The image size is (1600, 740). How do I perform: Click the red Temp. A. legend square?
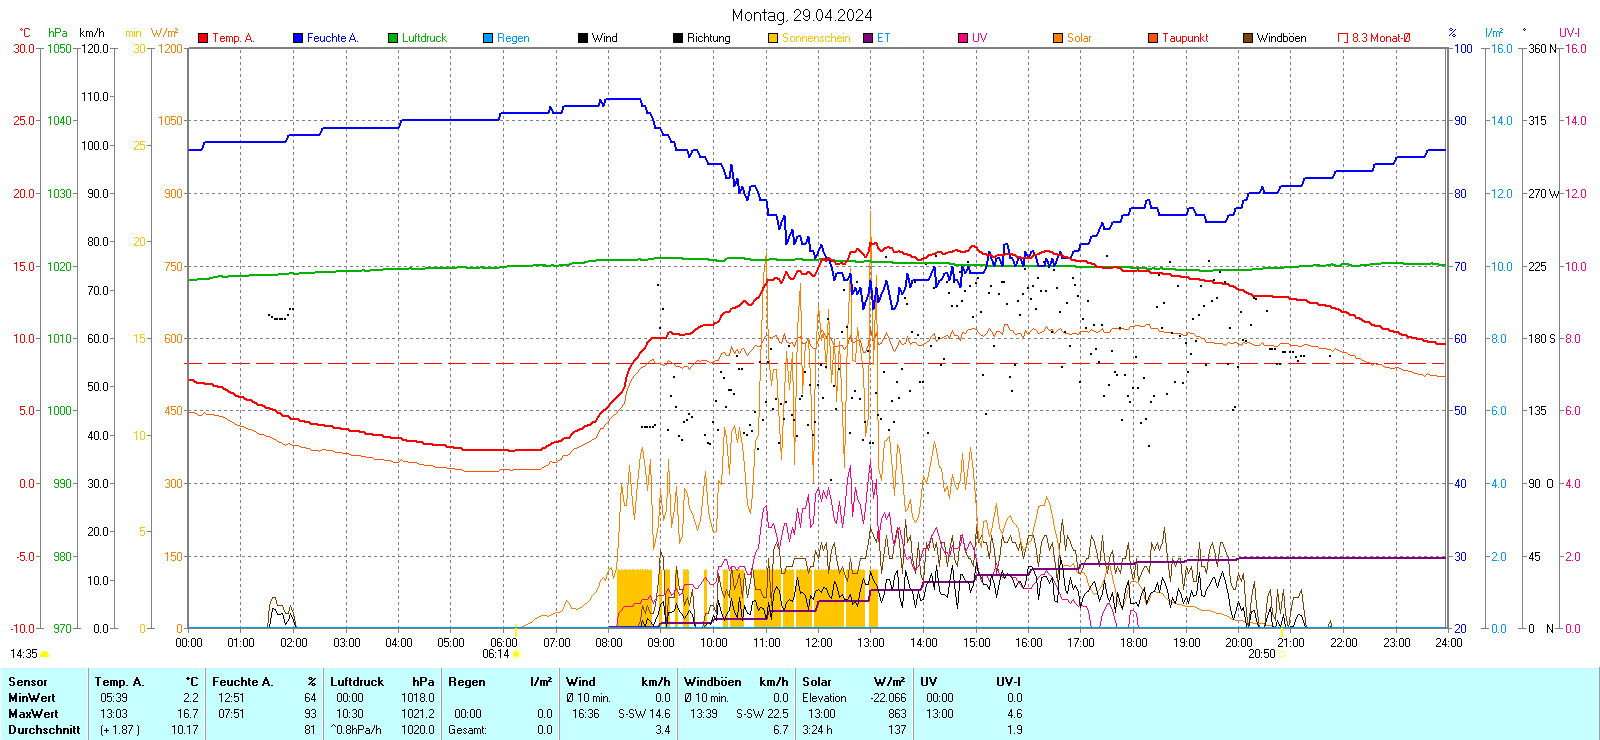pyautogui.click(x=203, y=38)
